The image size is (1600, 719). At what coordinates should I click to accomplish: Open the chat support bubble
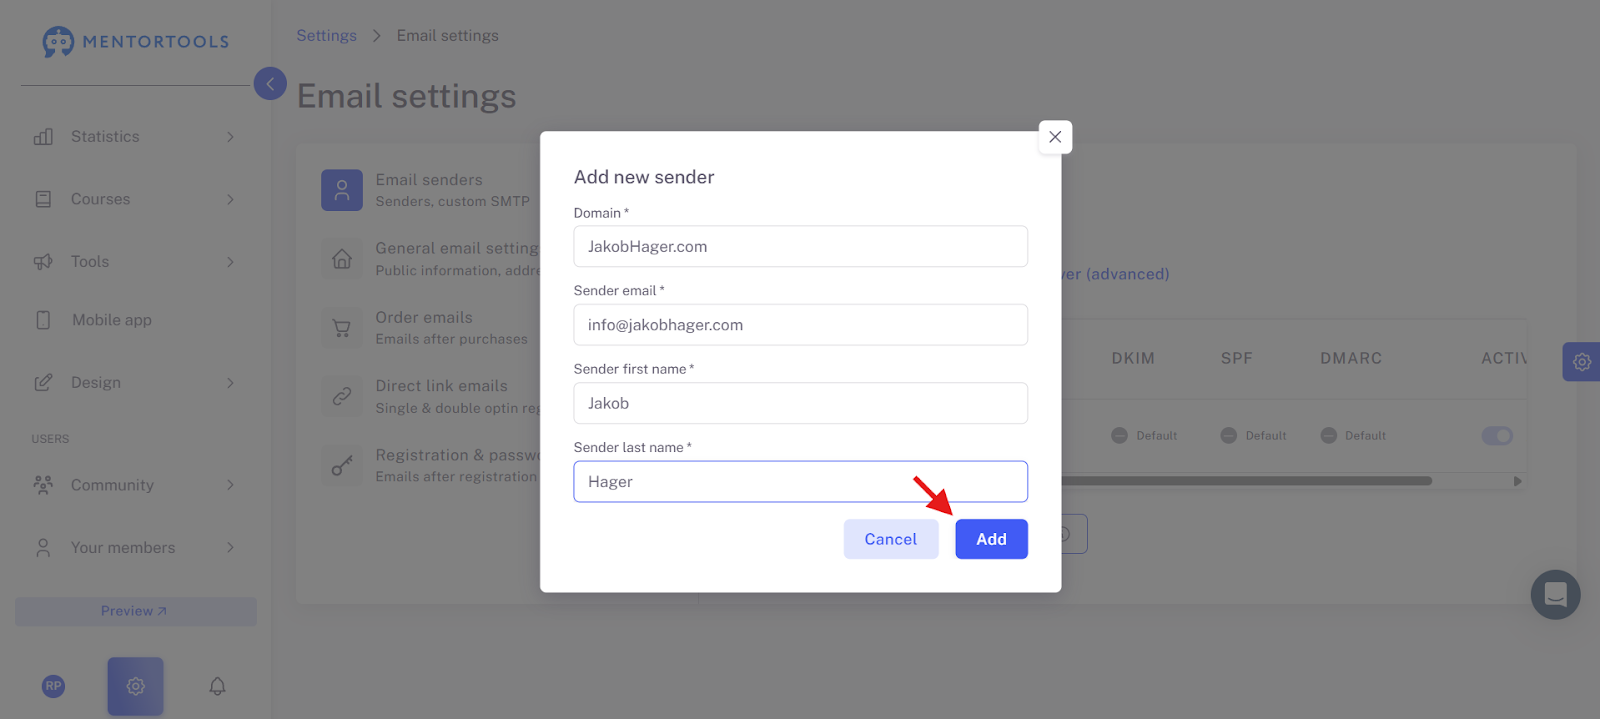1555,594
